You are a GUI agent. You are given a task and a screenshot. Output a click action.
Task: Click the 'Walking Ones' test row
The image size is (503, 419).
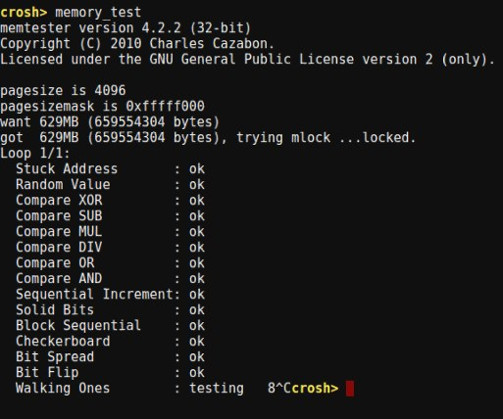(130, 388)
